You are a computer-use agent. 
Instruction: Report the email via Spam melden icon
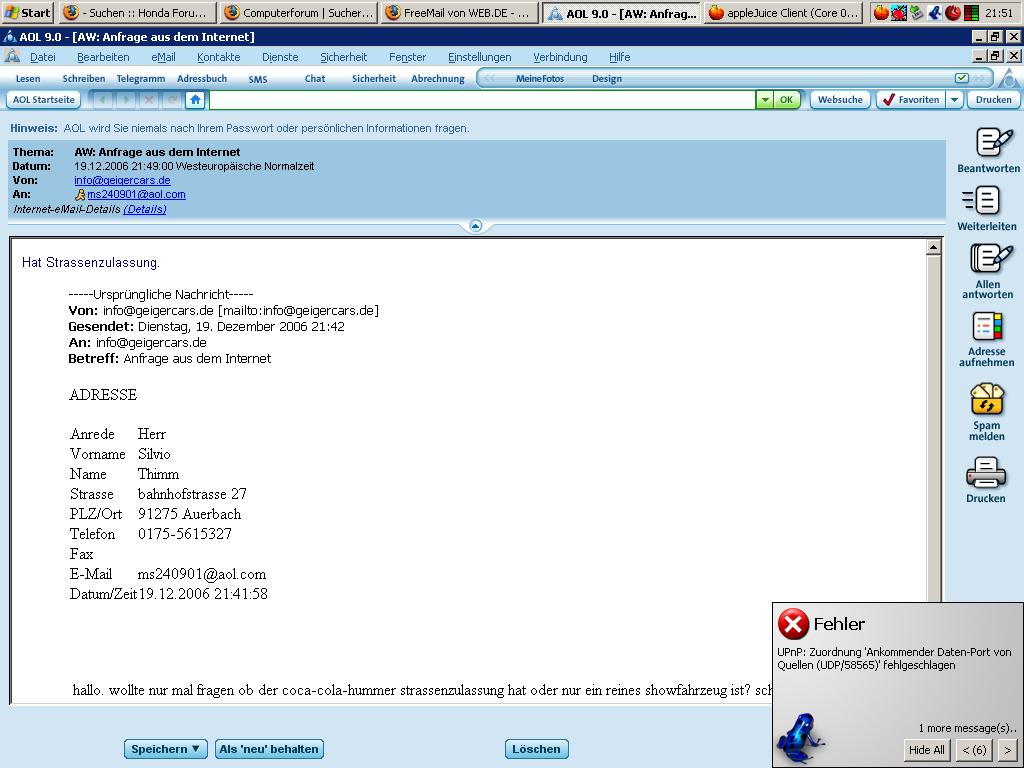point(987,398)
